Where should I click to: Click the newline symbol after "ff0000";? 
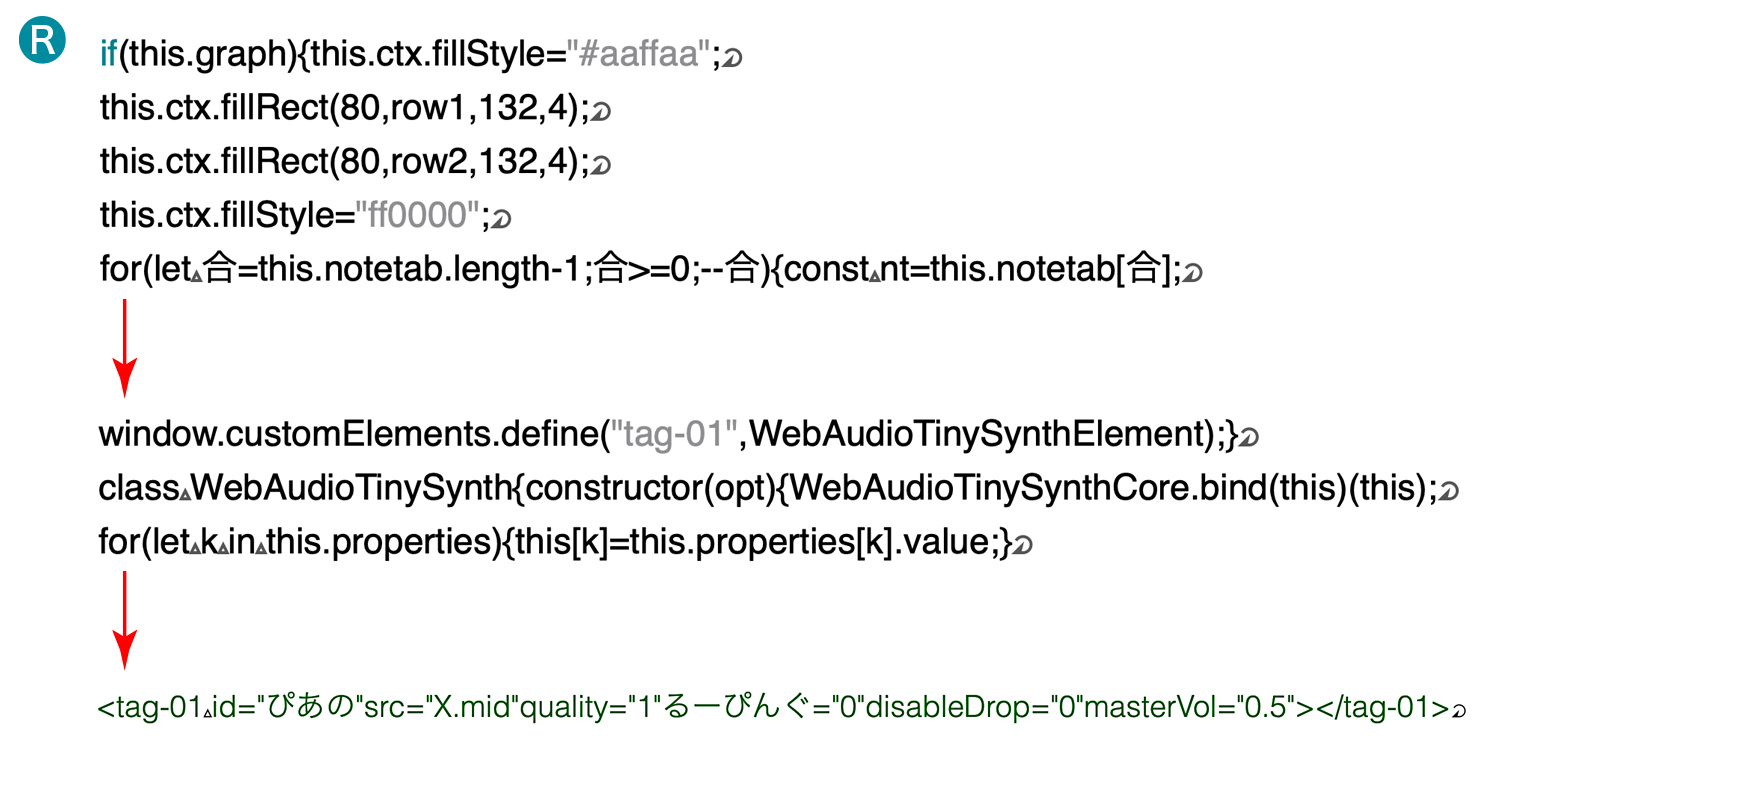[x=501, y=219]
